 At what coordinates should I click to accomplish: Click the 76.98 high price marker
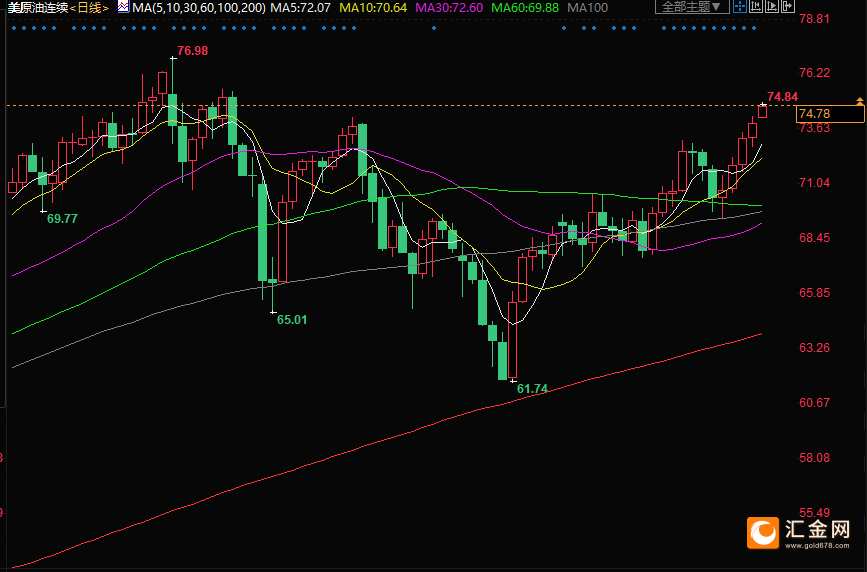pos(192,51)
